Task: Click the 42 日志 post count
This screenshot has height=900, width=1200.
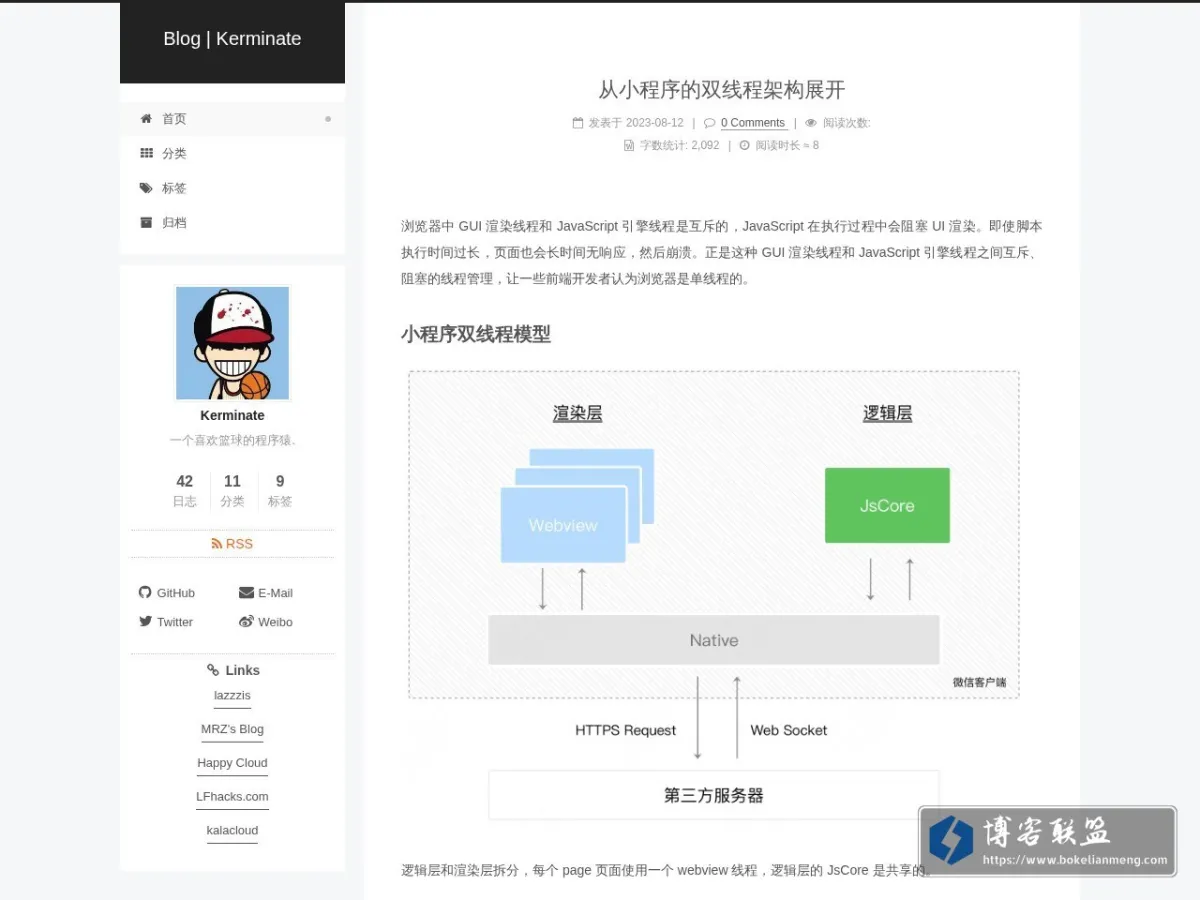Action: [x=185, y=490]
